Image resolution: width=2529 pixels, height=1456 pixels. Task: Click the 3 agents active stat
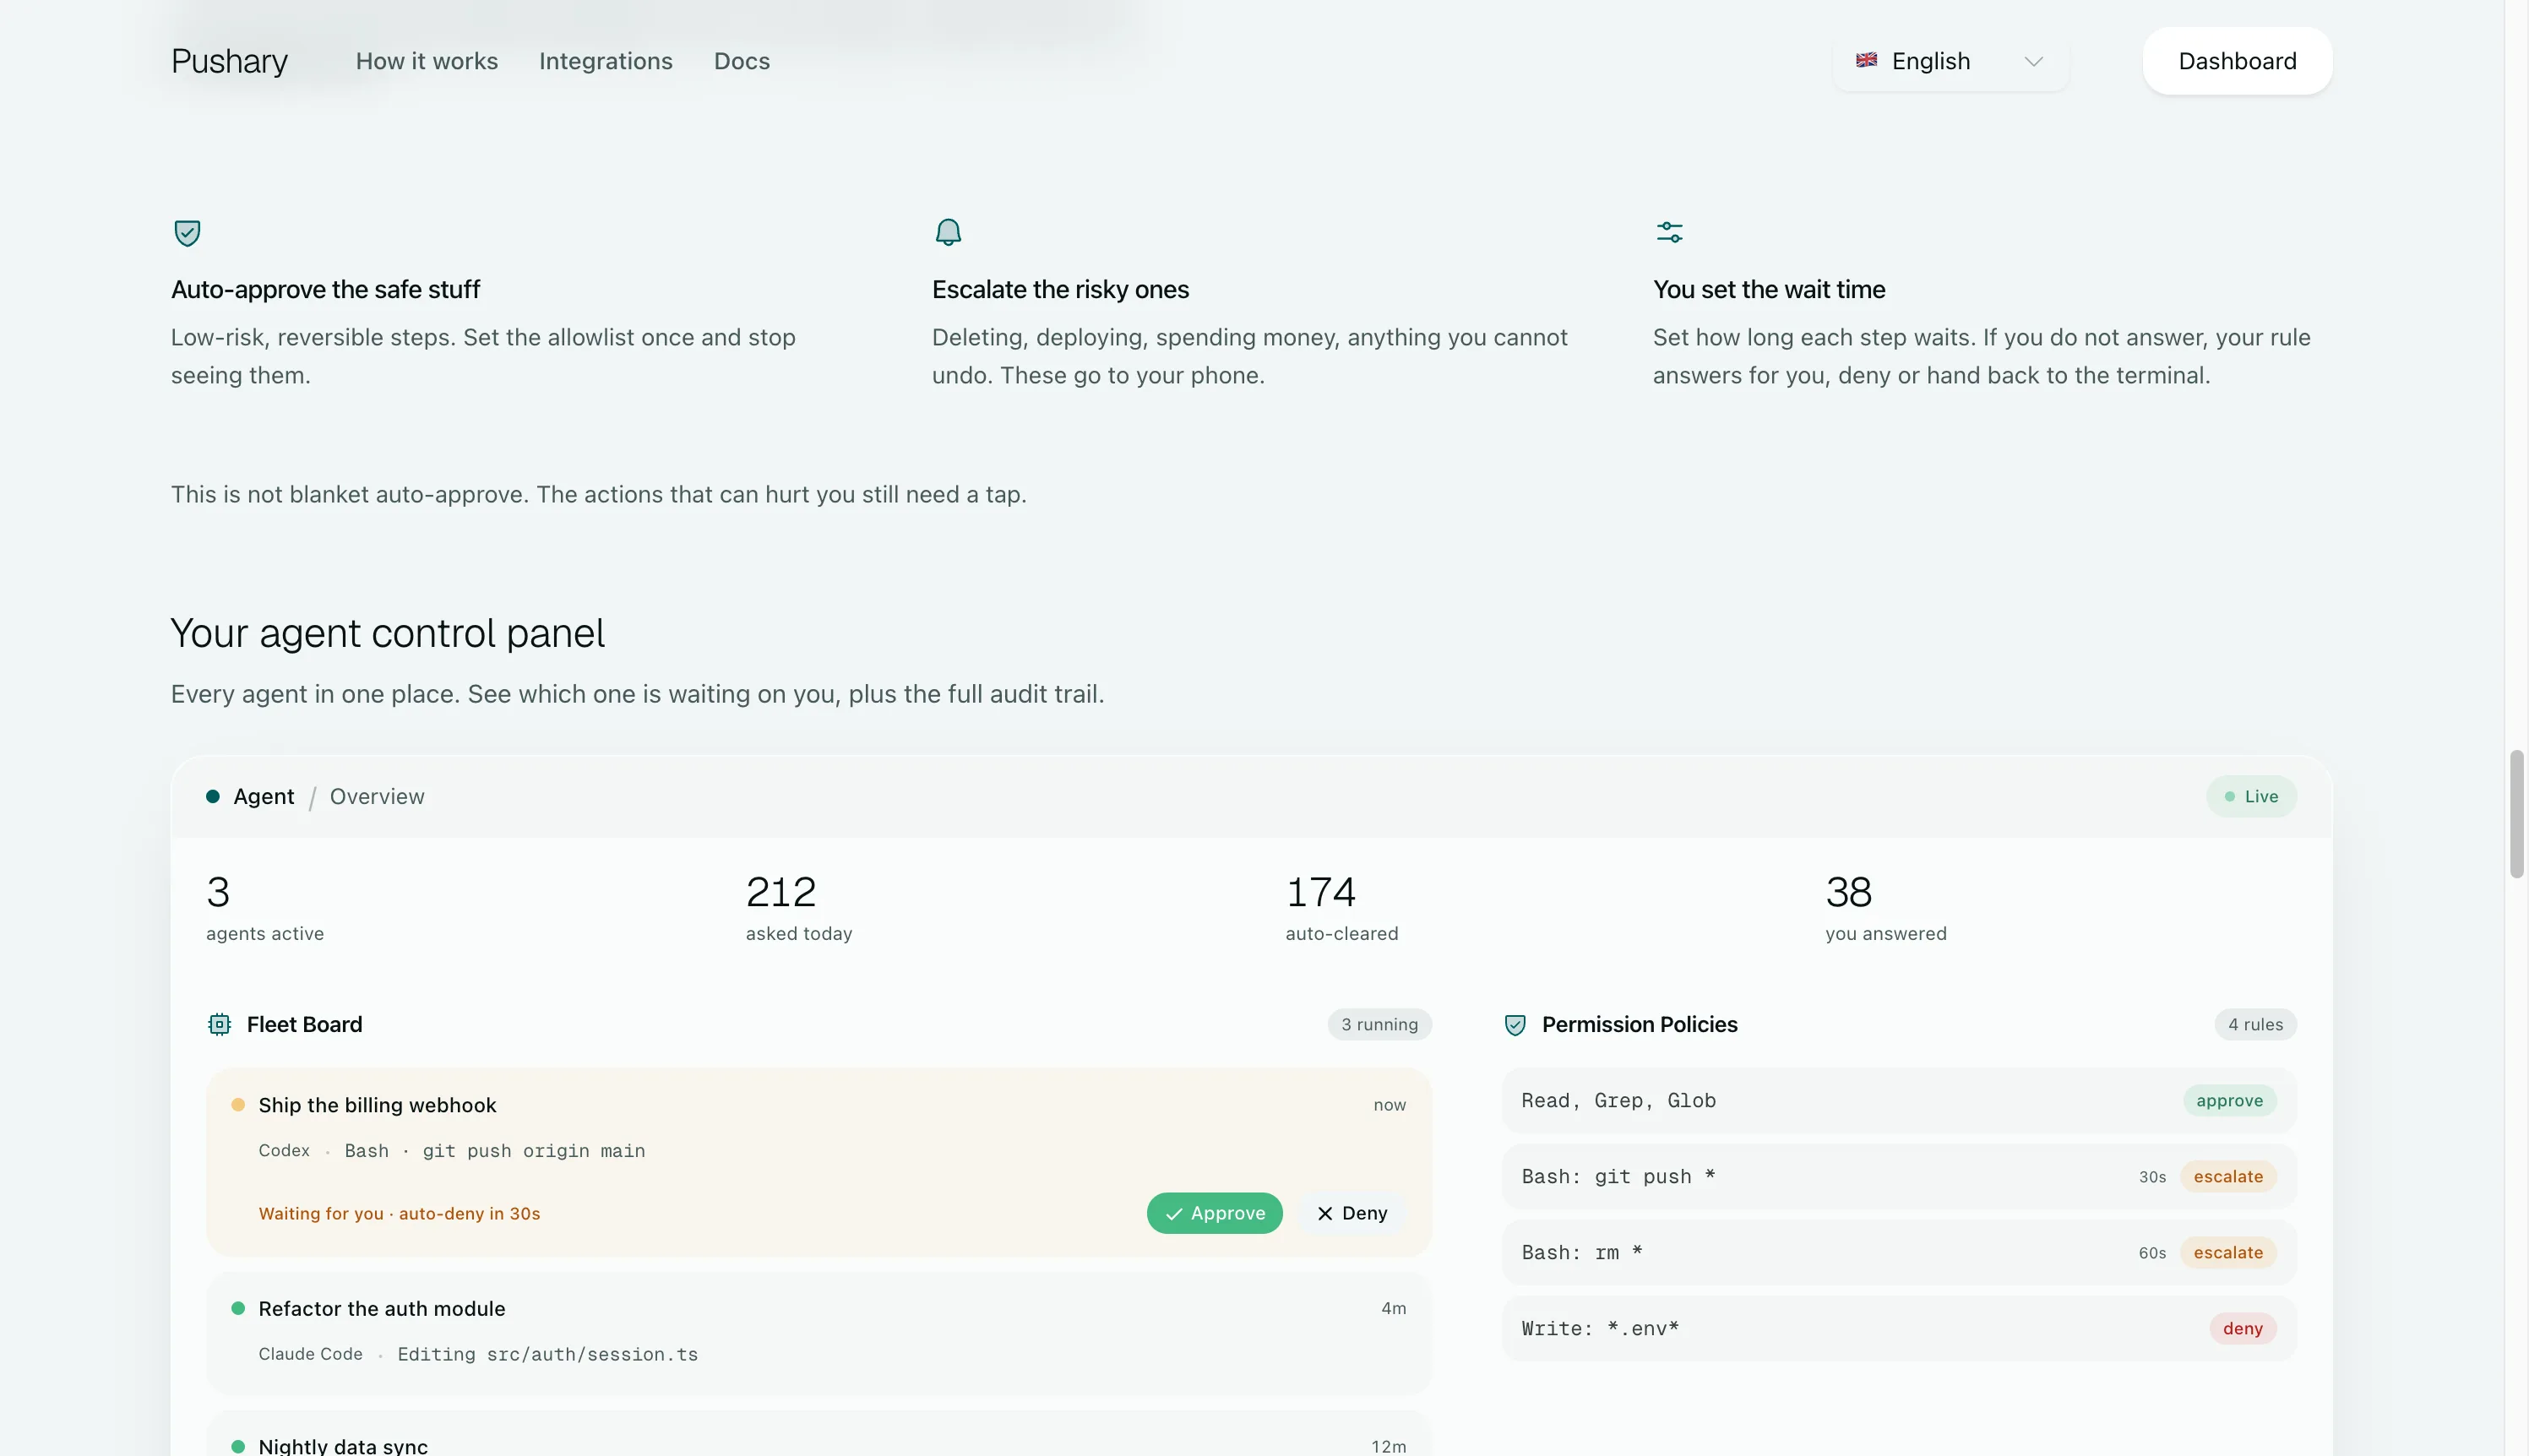tap(265, 907)
